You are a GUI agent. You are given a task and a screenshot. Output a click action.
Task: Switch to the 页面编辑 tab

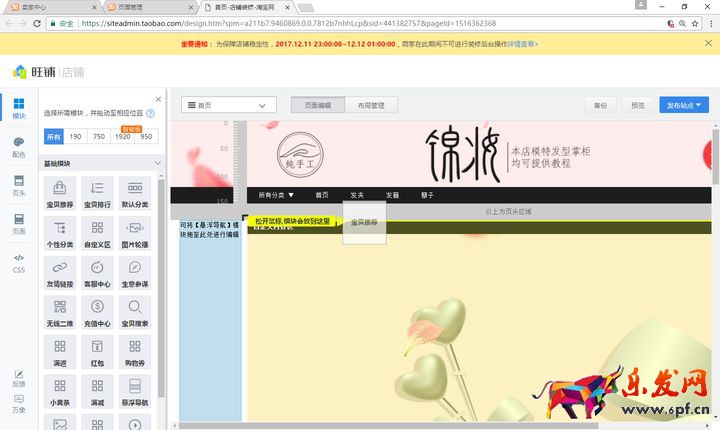[318, 105]
